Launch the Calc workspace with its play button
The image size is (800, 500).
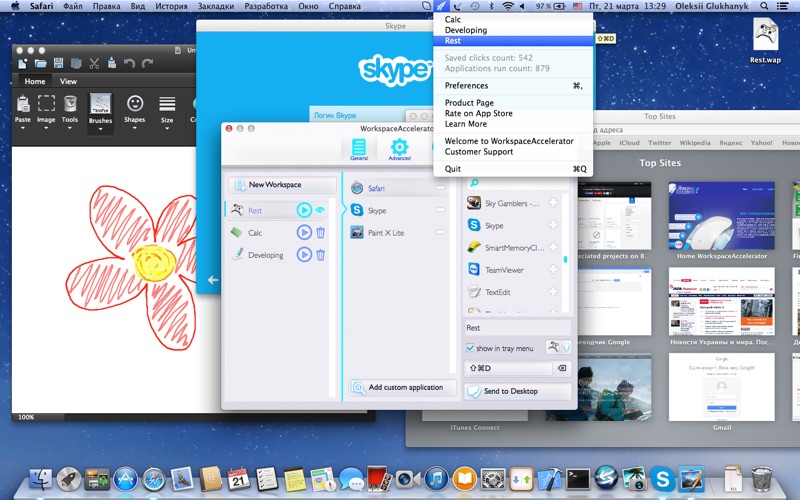pos(304,232)
